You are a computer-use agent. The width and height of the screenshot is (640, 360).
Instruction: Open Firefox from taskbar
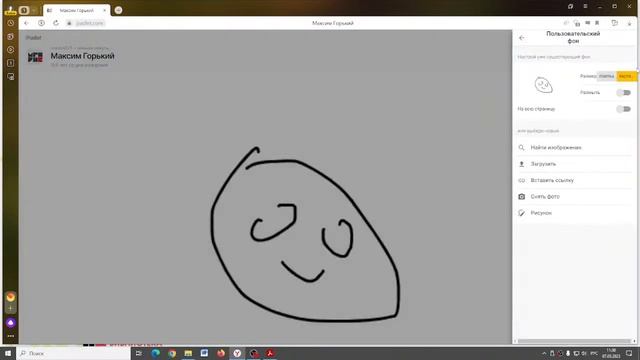coord(221,353)
